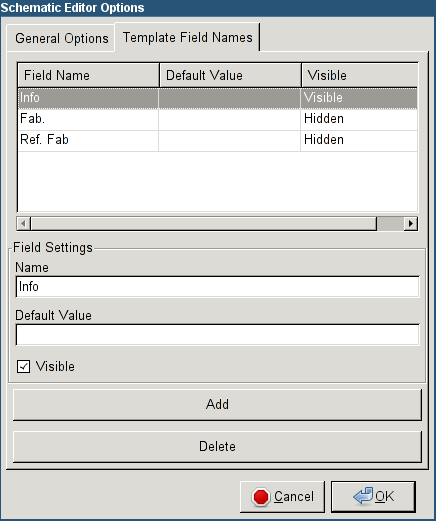Viewport: 436px width, 521px height.
Task: Add a new template field
Action: (217, 404)
